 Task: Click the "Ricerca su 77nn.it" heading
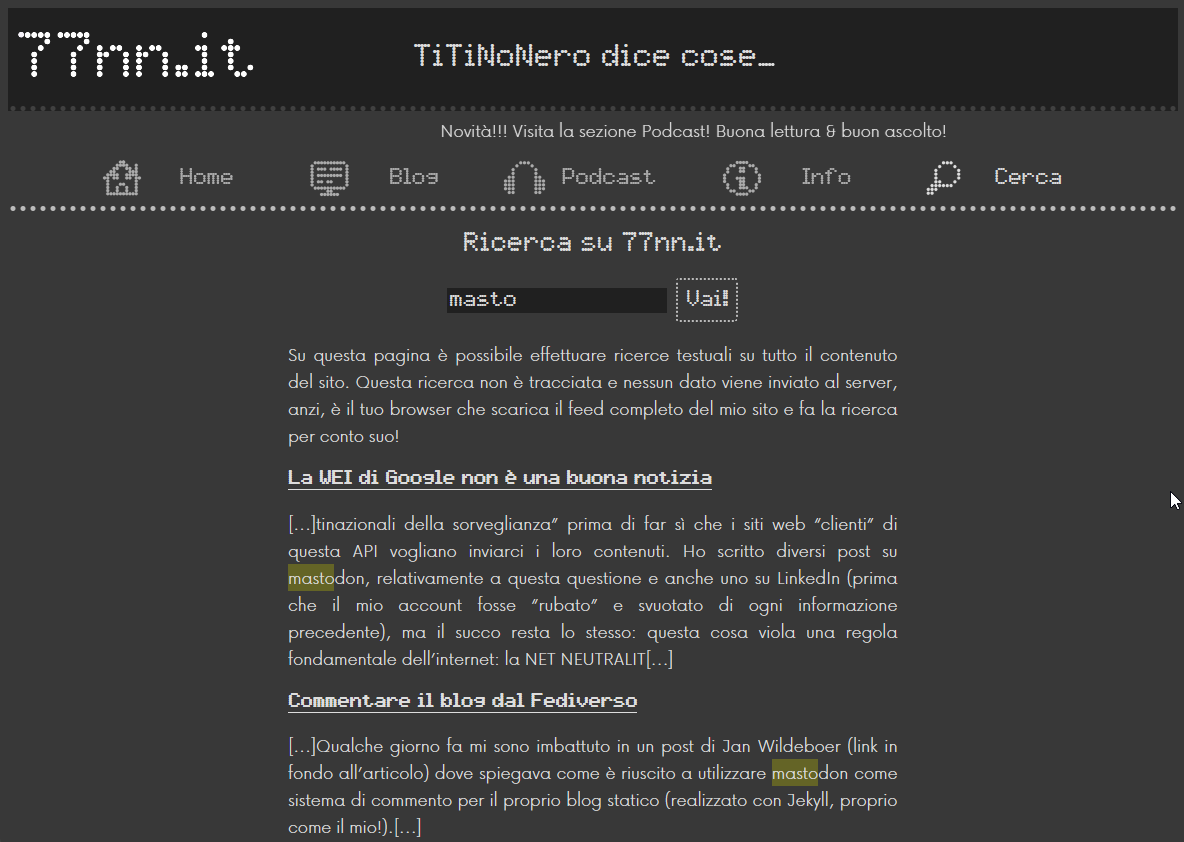592,242
